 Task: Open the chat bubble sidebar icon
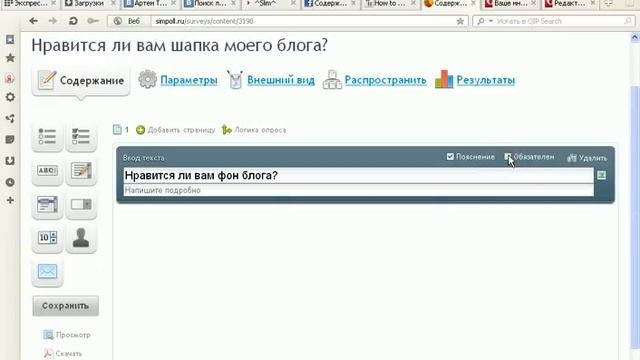point(10,140)
